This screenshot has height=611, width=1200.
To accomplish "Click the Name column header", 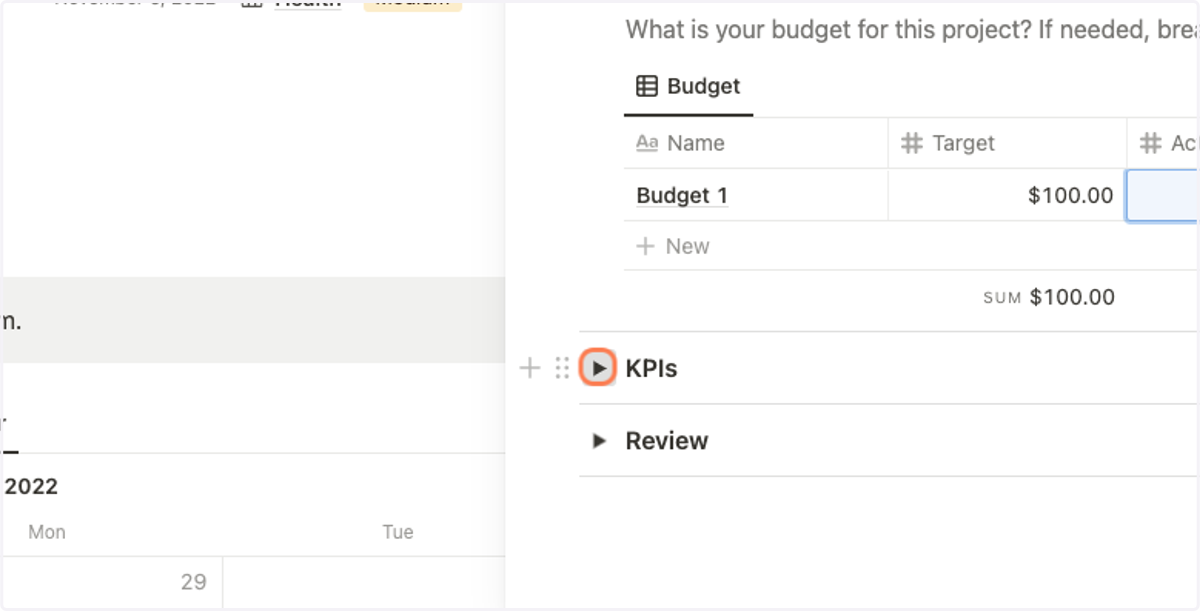I will pyautogui.click(x=756, y=143).
